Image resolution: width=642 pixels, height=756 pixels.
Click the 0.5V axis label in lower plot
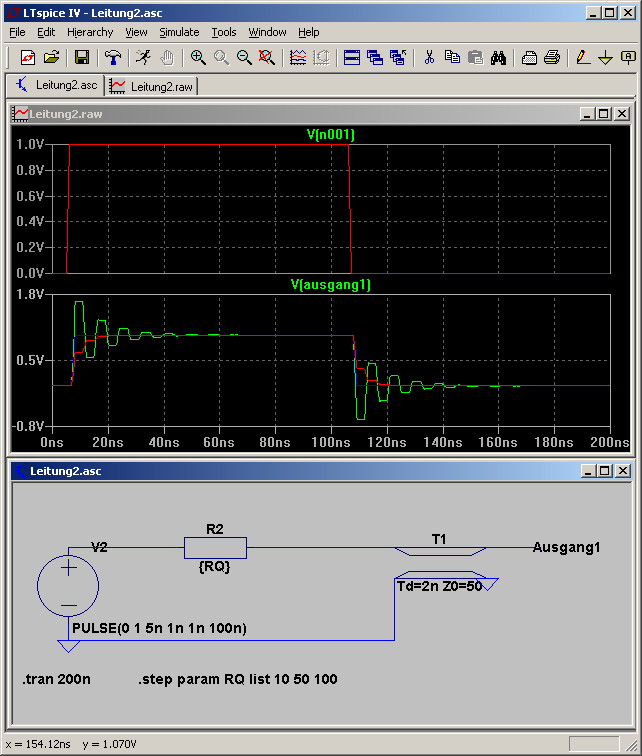pos(30,360)
